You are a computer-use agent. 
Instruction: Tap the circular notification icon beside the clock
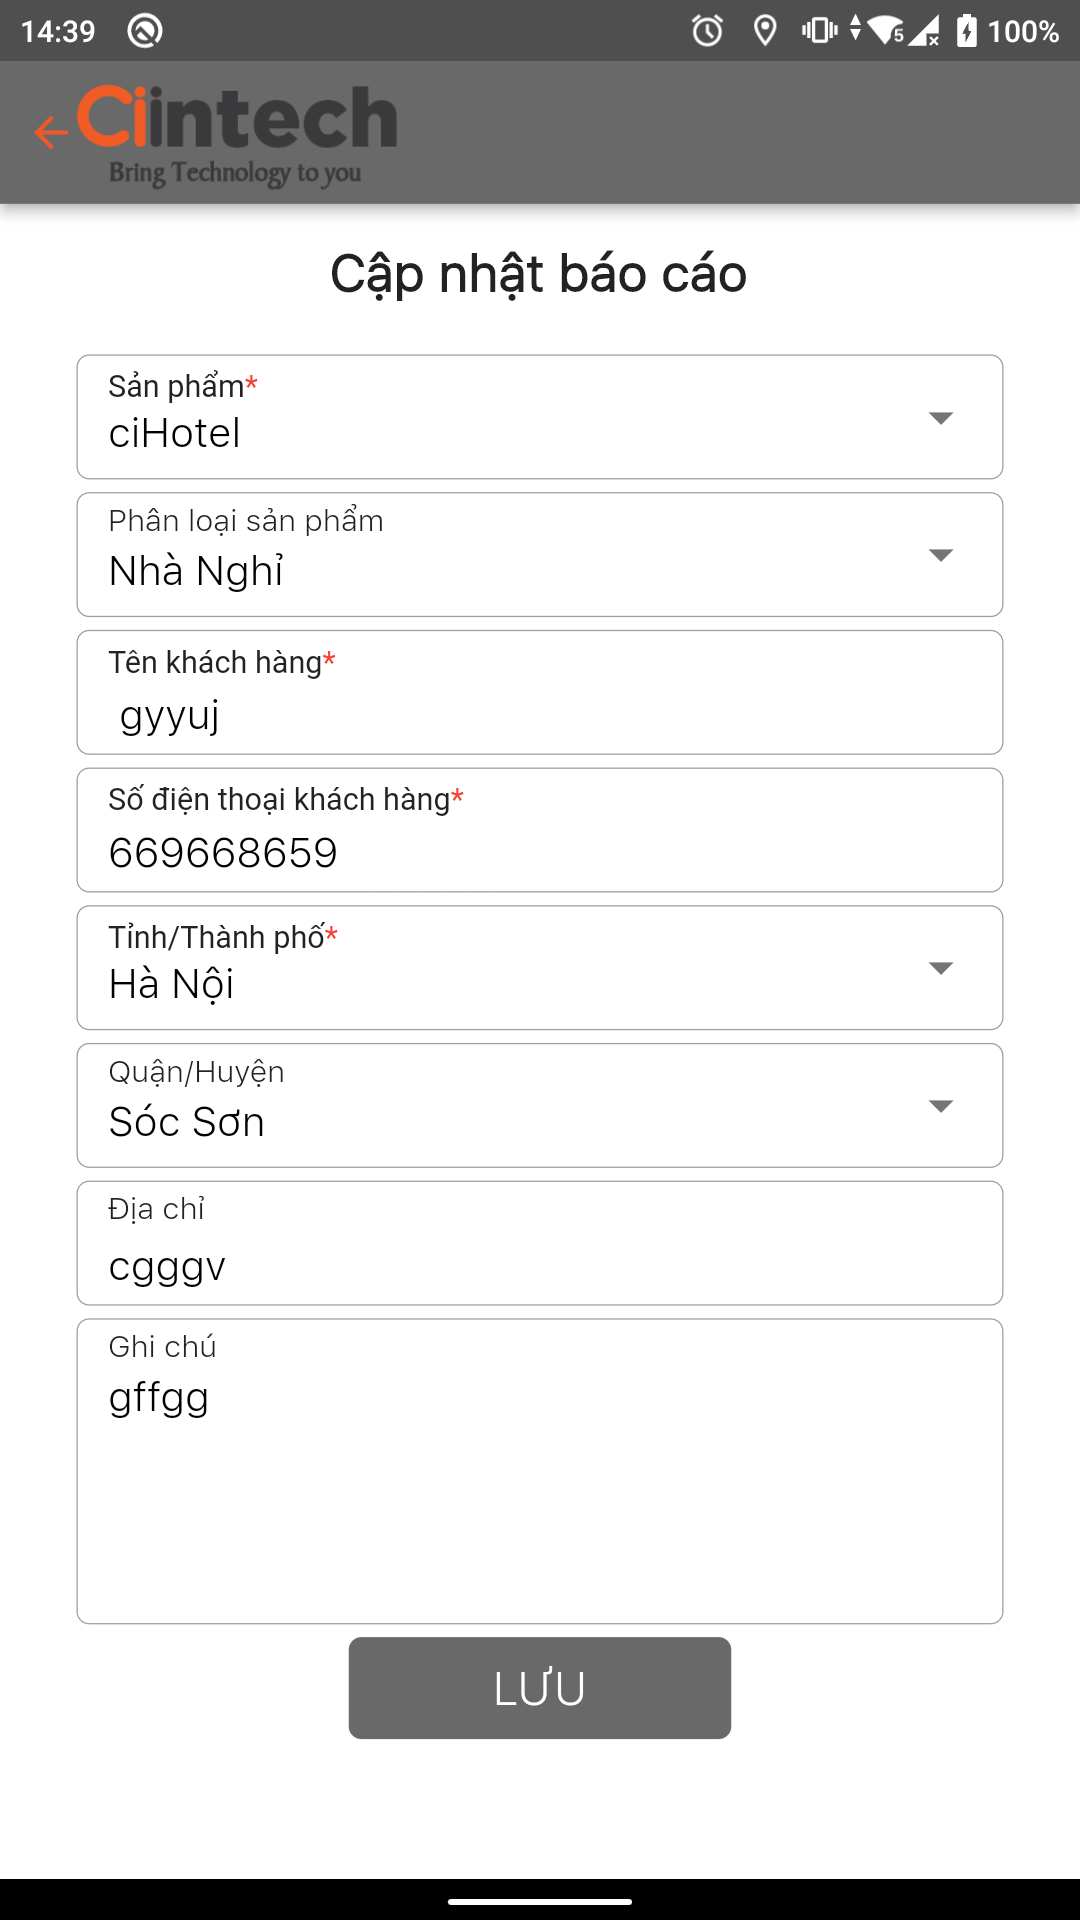click(x=145, y=31)
